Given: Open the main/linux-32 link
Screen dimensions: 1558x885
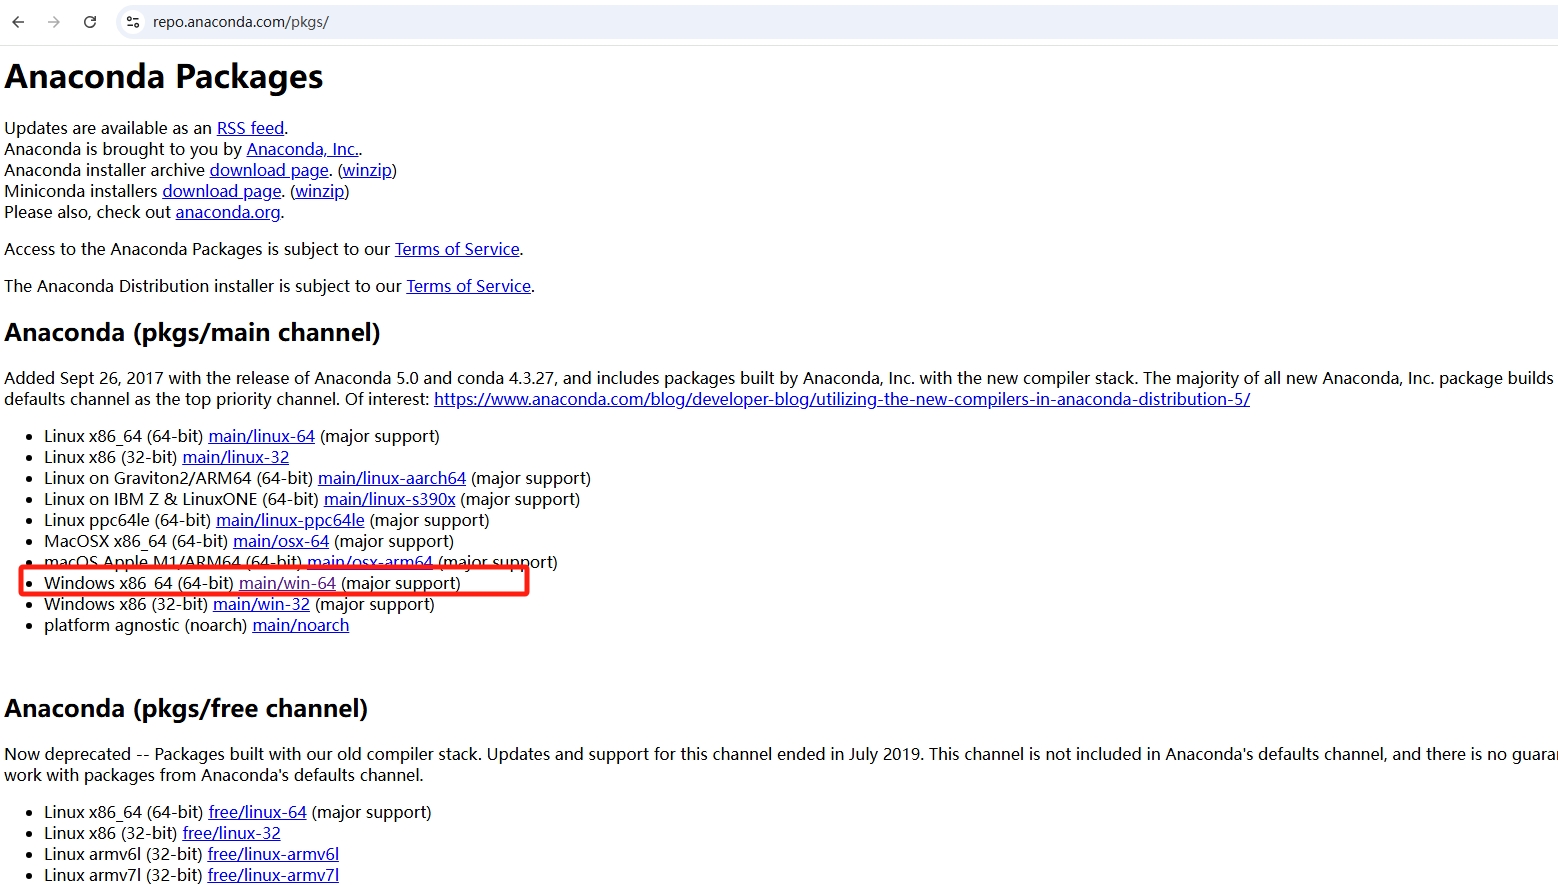Looking at the screenshot, I should pyautogui.click(x=235, y=457).
